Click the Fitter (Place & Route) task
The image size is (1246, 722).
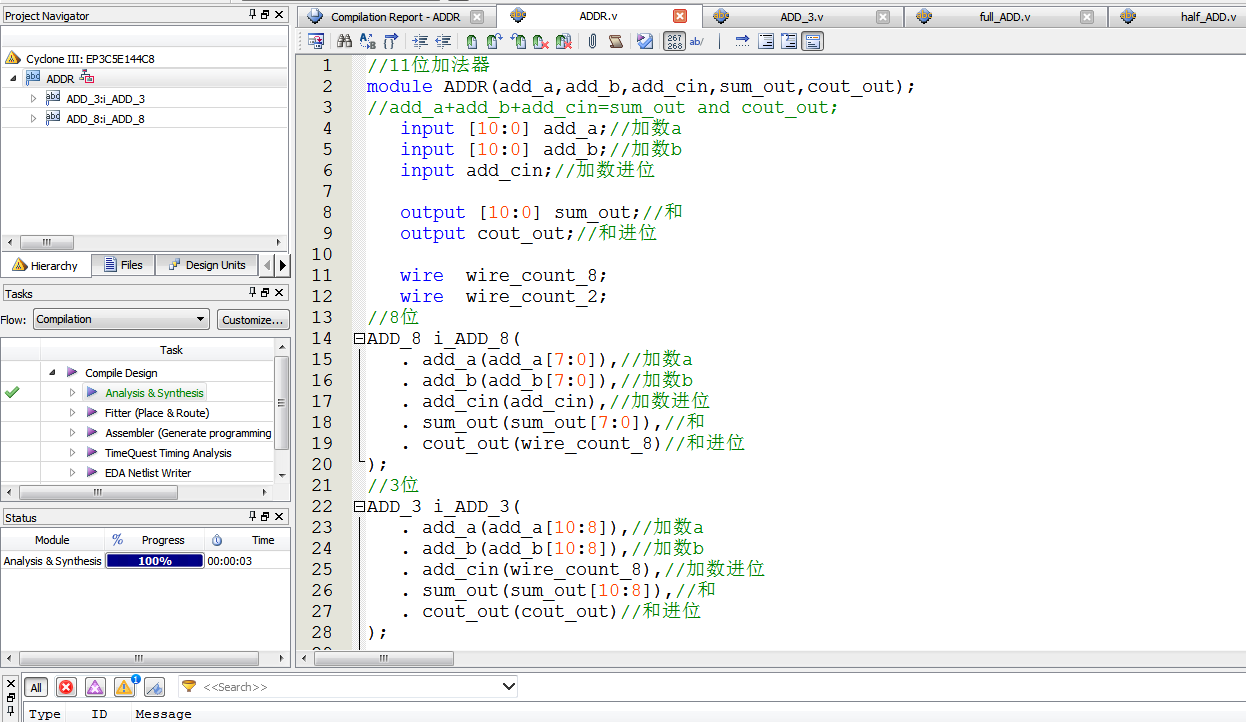[x=157, y=413]
